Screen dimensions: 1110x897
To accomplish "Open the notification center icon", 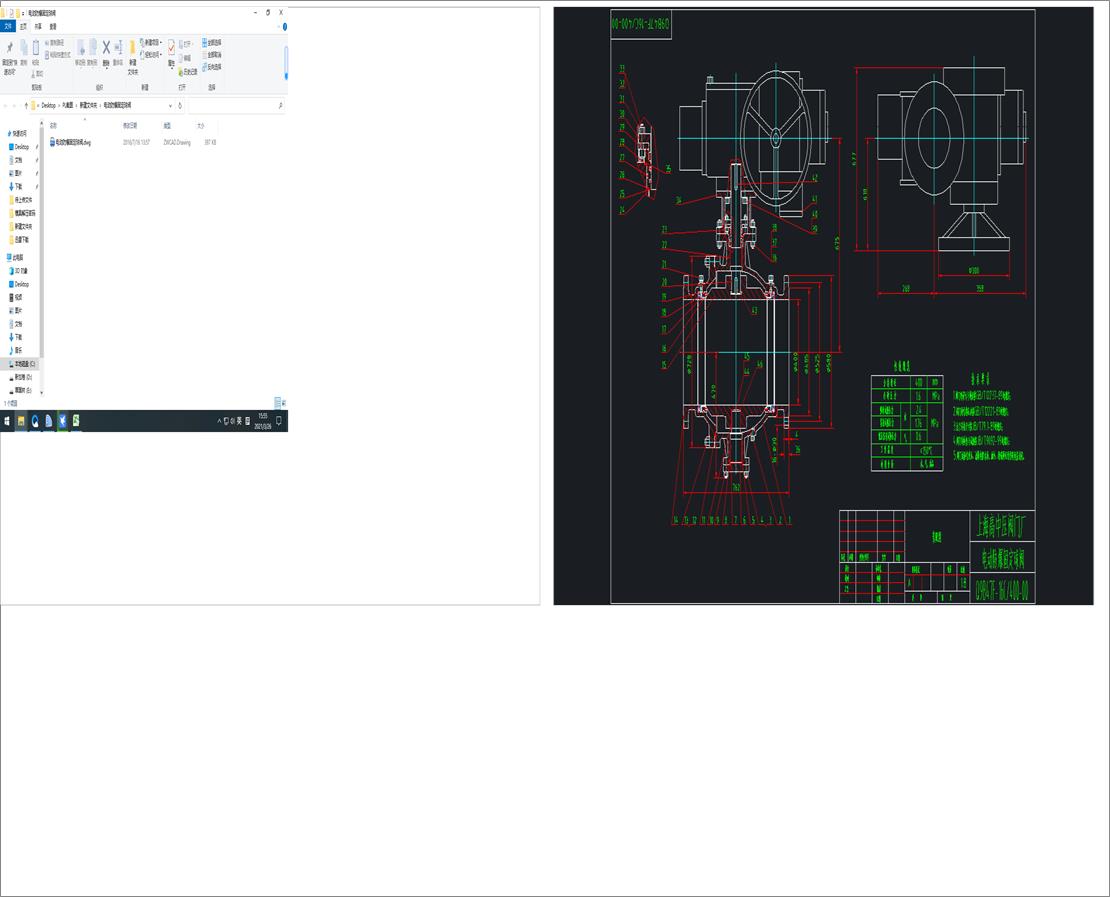I will click(x=279, y=421).
